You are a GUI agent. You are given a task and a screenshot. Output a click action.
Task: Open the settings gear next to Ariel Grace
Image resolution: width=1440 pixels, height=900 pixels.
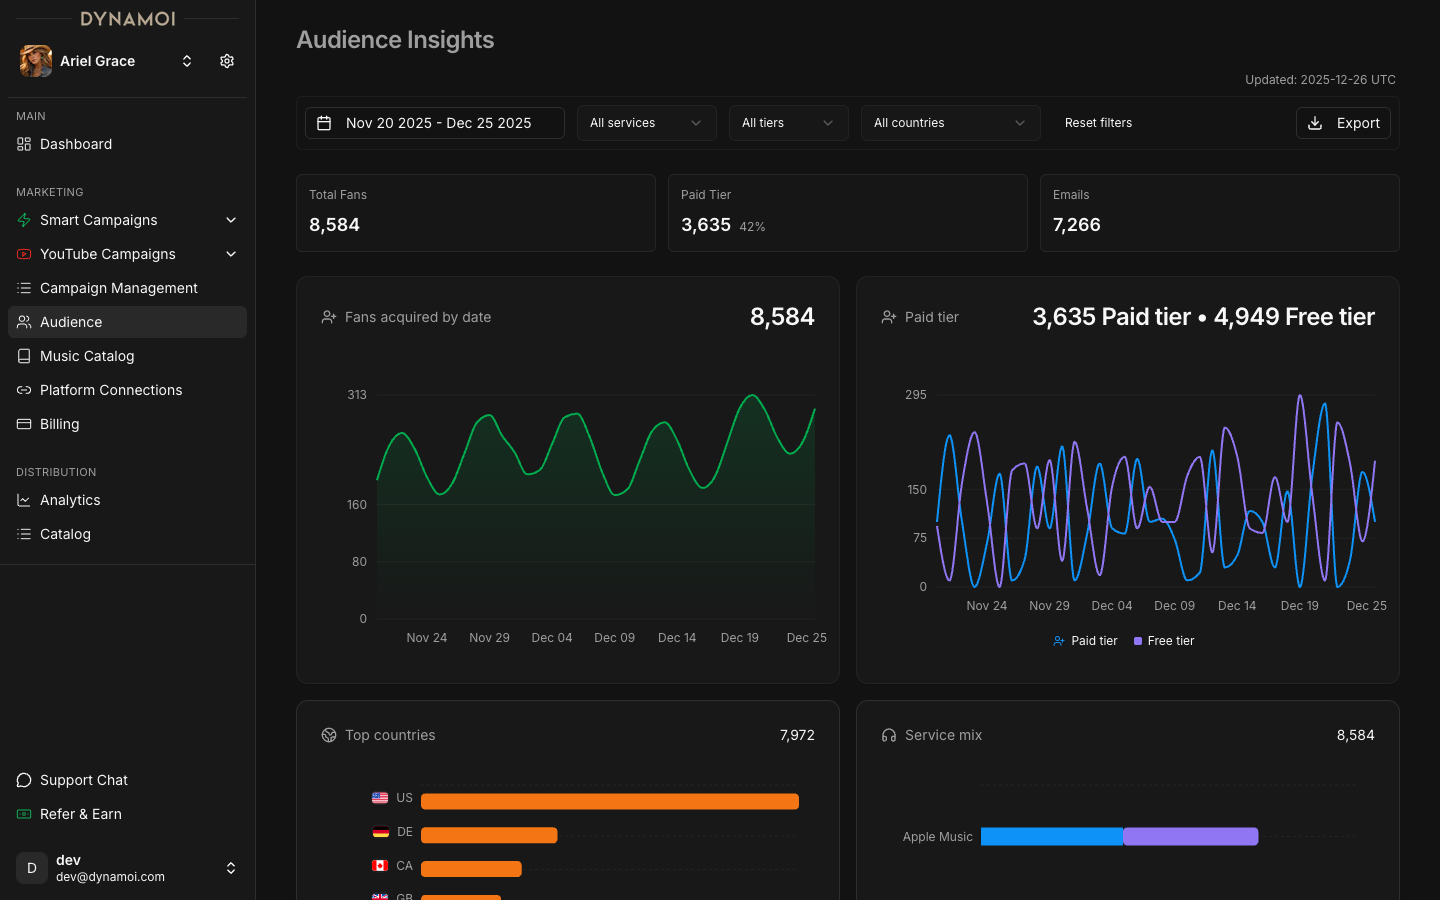click(226, 61)
